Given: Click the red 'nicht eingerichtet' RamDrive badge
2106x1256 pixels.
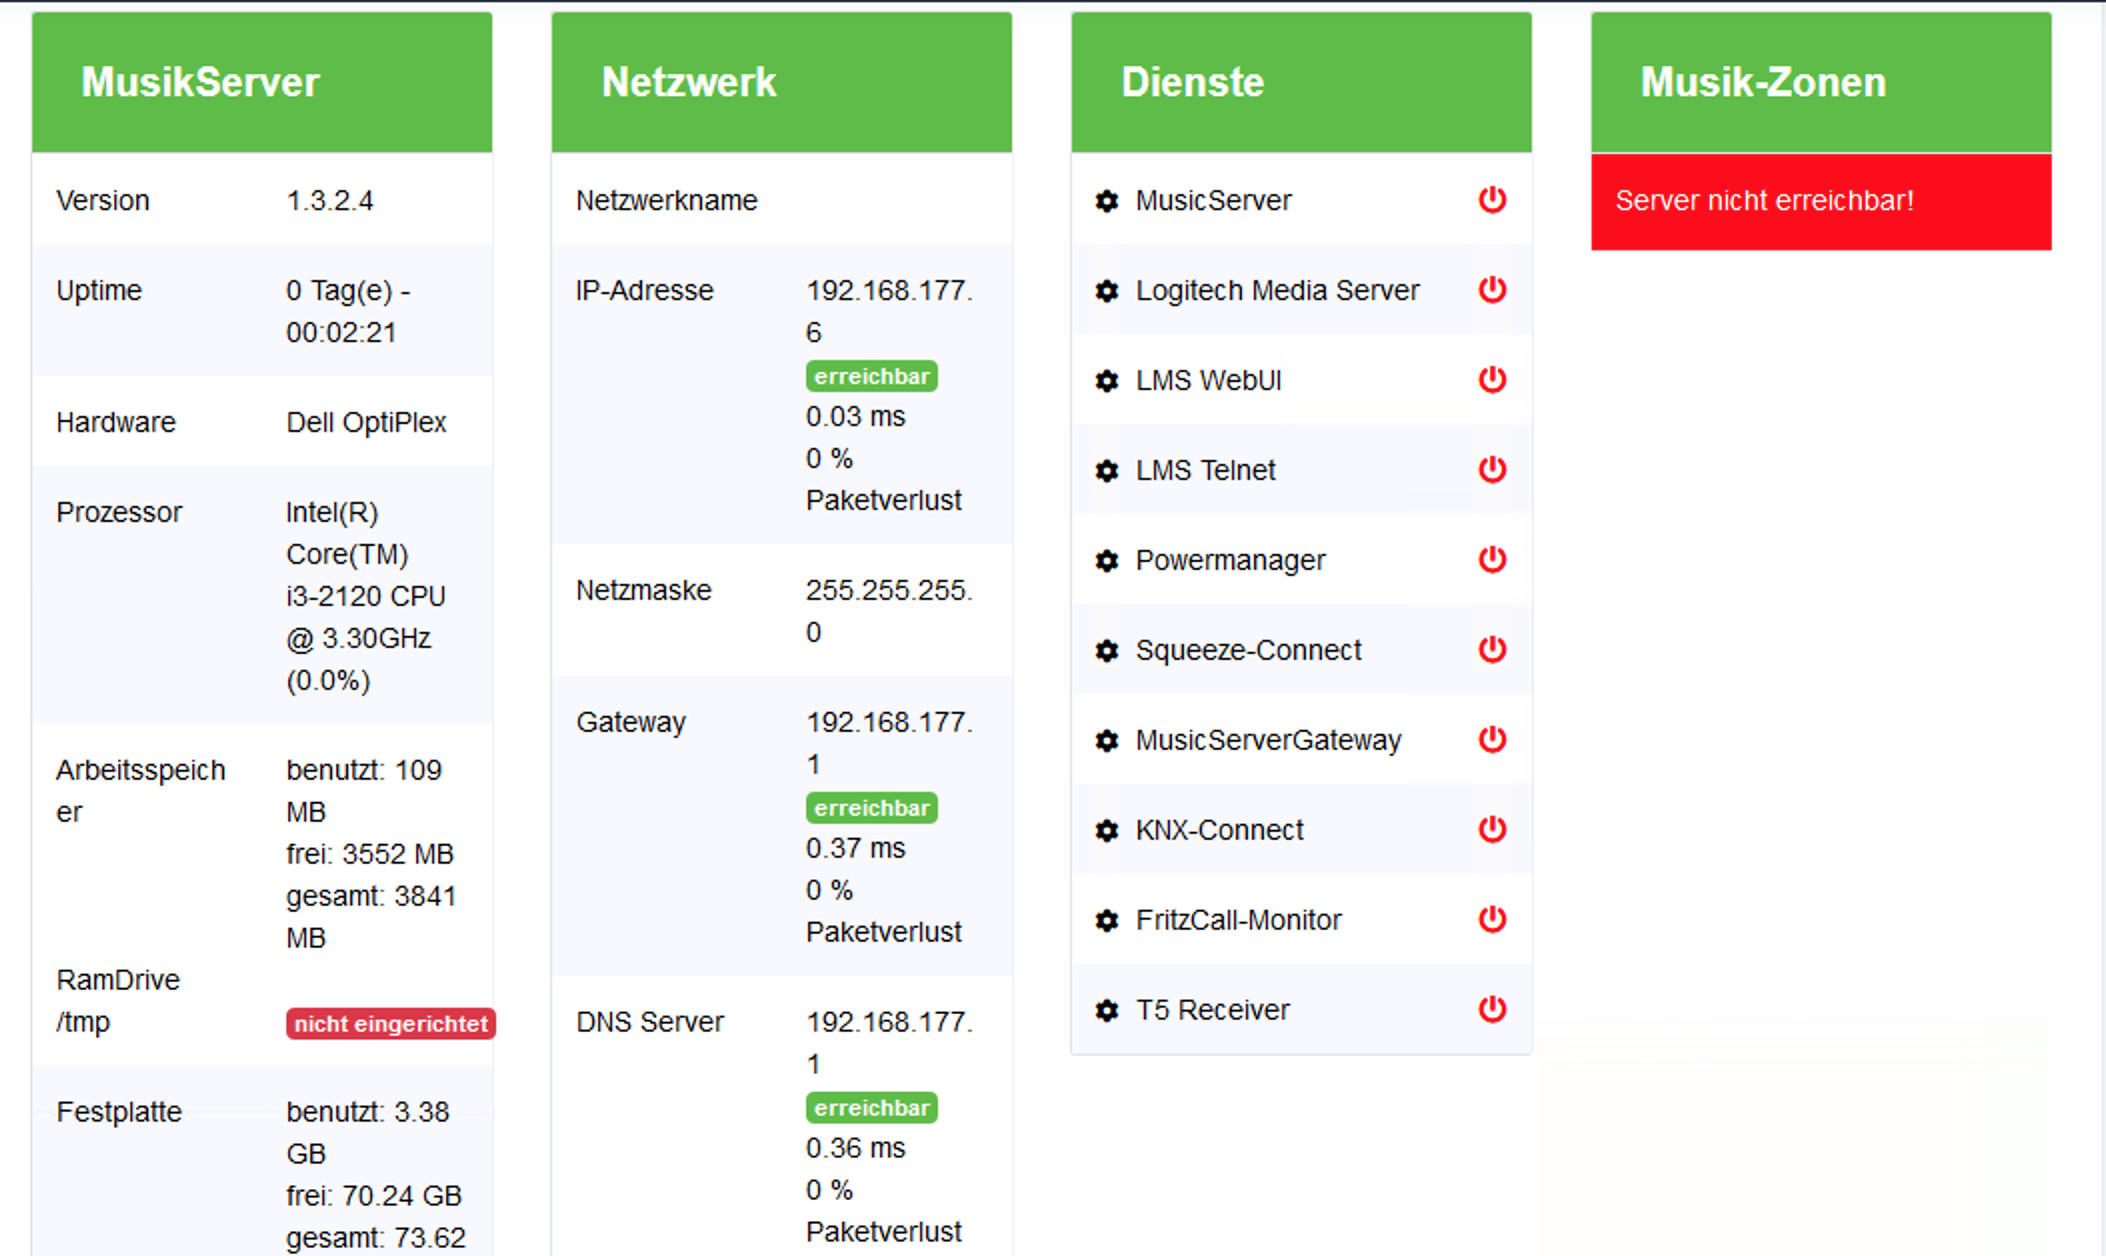Looking at the screenshot, I should (390, 1024).
